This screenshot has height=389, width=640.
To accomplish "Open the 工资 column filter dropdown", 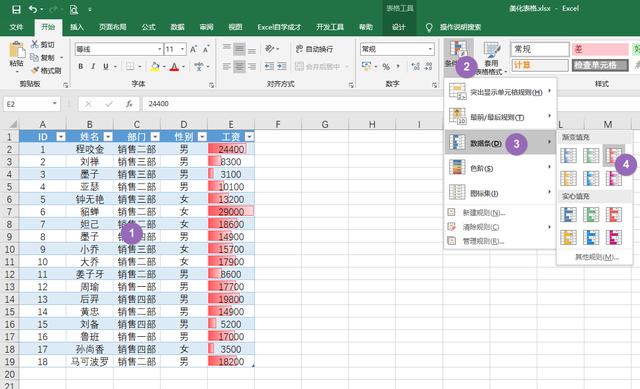I will (x=249, y=137).
